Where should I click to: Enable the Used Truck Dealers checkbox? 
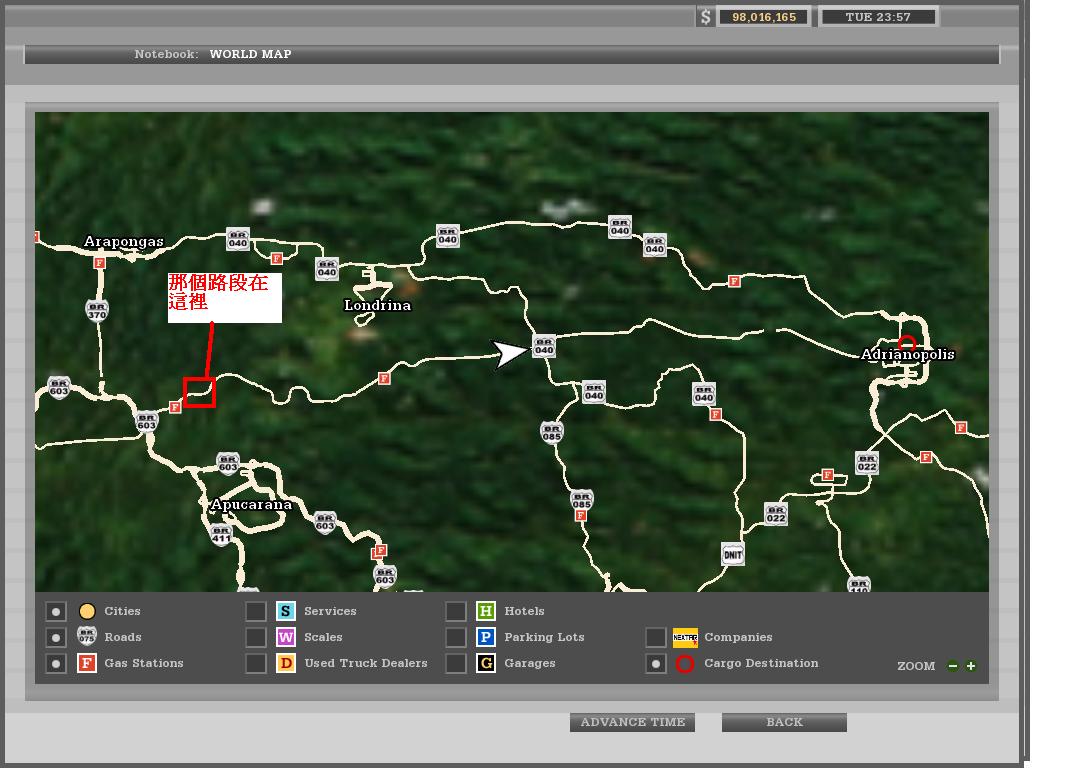[x=256, y=664]
